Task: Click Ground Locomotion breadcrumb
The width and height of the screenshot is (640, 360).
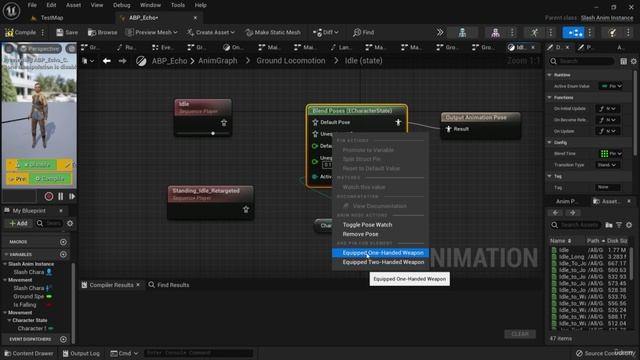Action: point(291,61)
